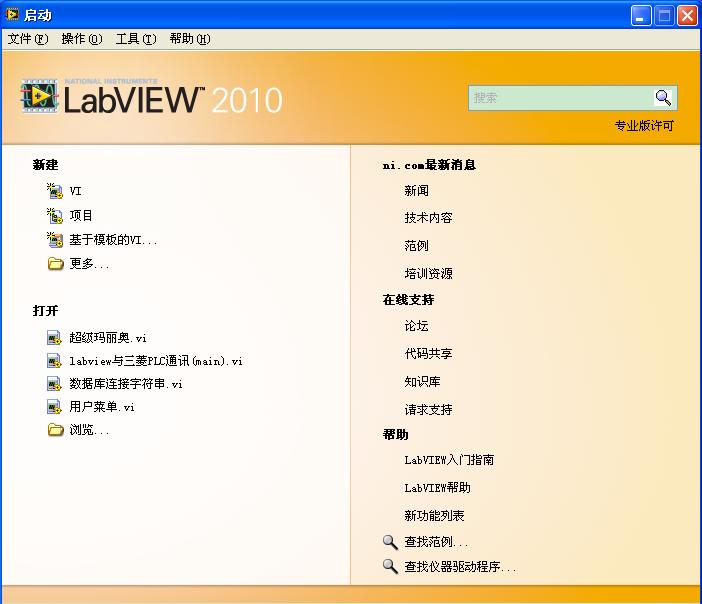The image size is (702, 604).
Task: Open the LabVIEW入门指南 help link
Action: pyautogui.click(x=449, y=460)
